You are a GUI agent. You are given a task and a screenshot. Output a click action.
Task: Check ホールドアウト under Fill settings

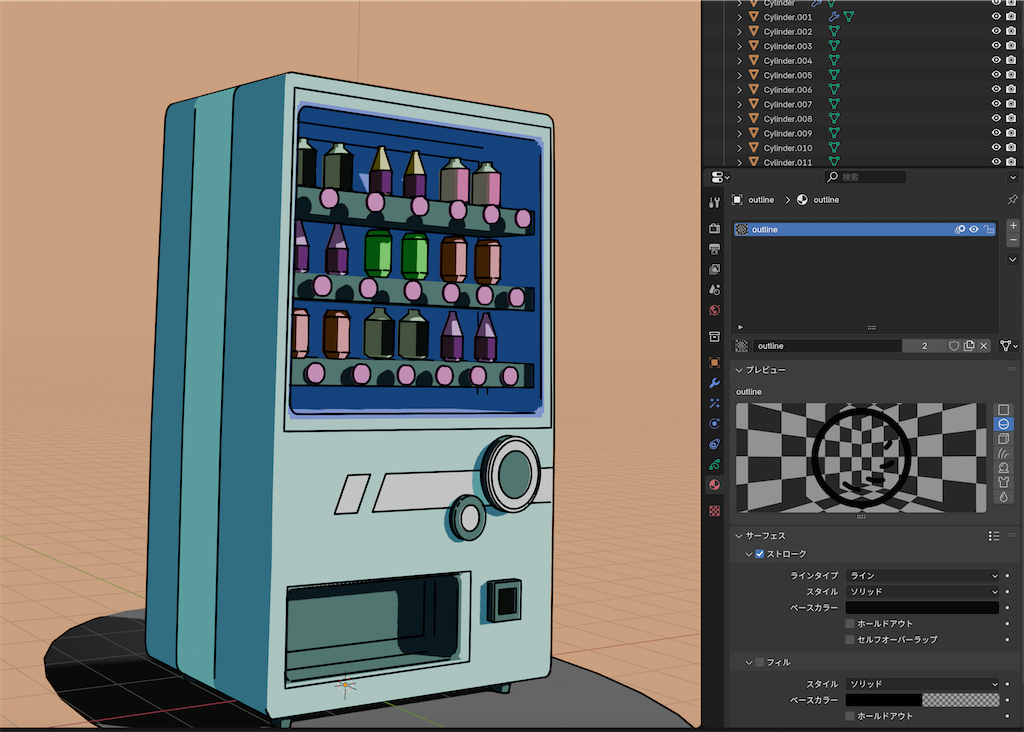click(x=850, y=716)
